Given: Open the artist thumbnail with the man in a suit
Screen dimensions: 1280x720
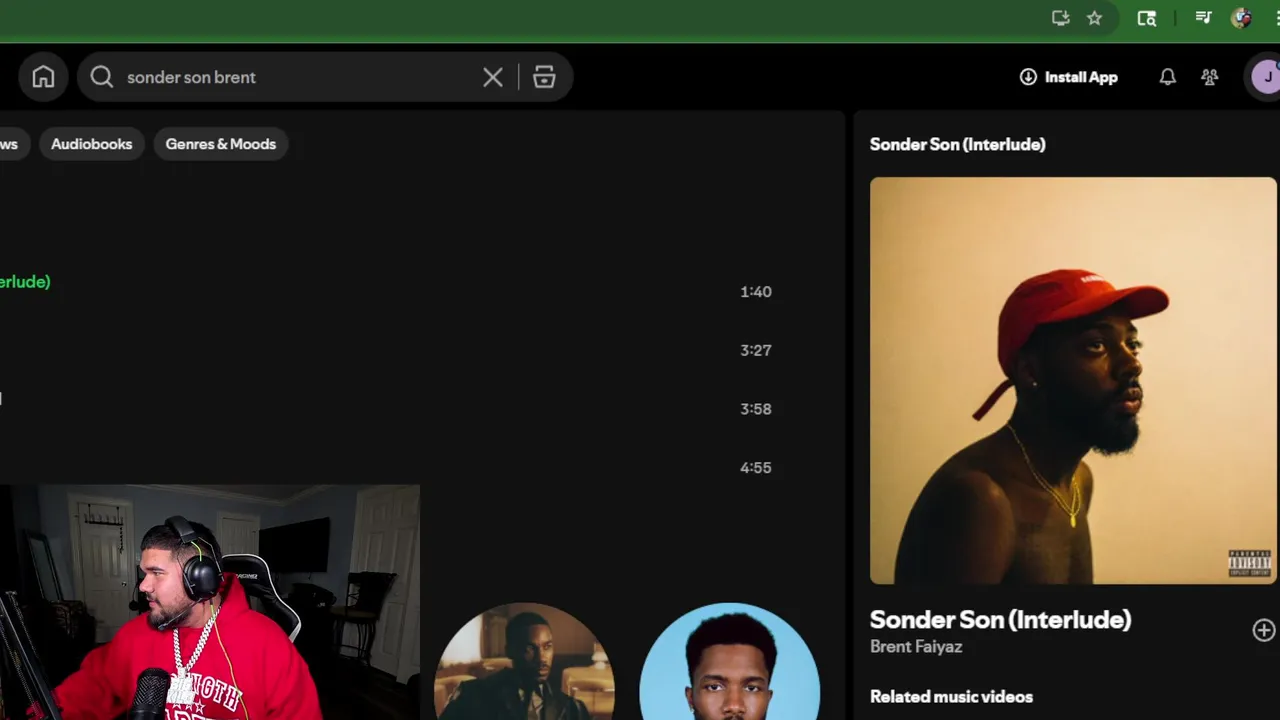Looking at the screenshot, I should point(524,661).
